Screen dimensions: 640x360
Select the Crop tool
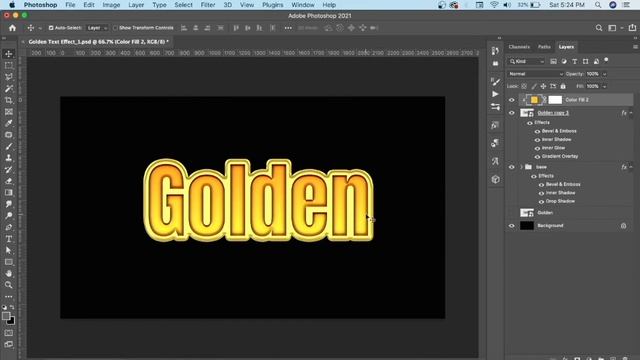(9, 100)
